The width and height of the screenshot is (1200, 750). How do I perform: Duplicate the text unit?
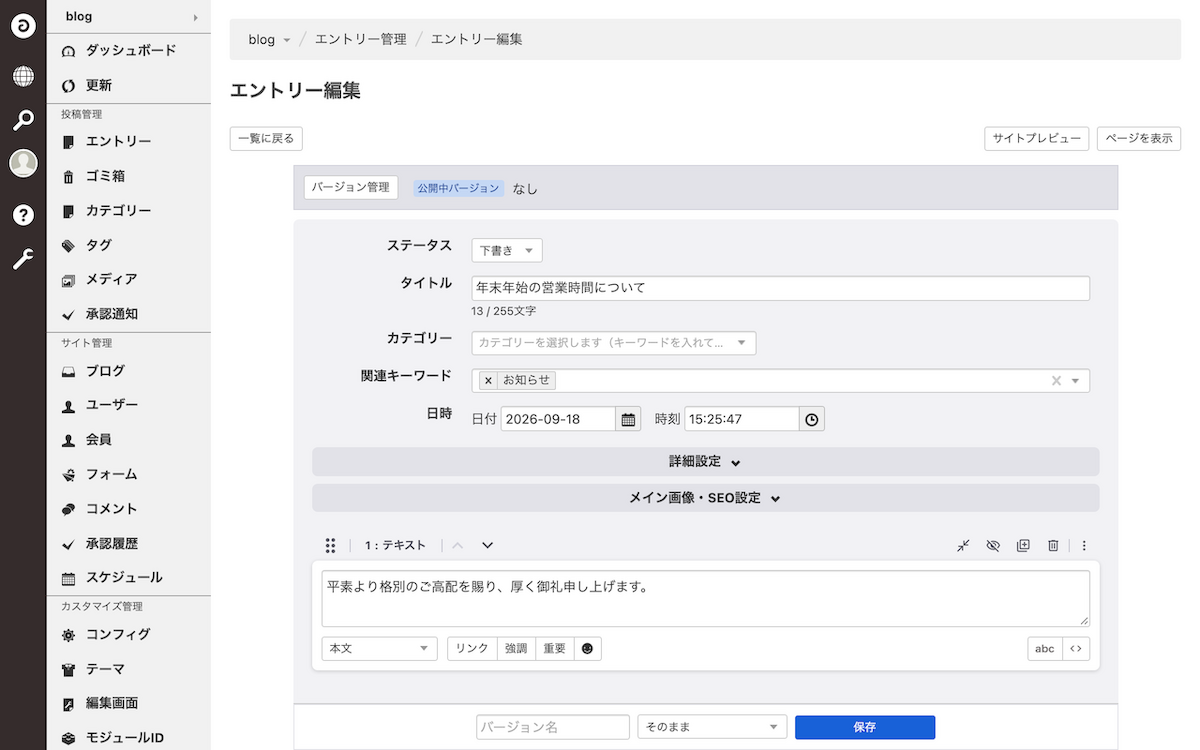pos(1023,545)
